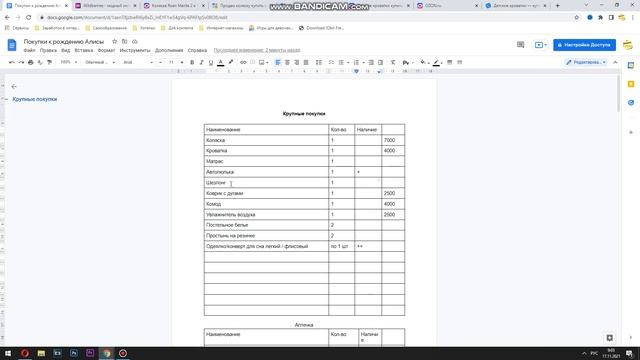Screen dimensions: 640x360
Task: Click the Windows Start button
Action: [x=8, y=353]
